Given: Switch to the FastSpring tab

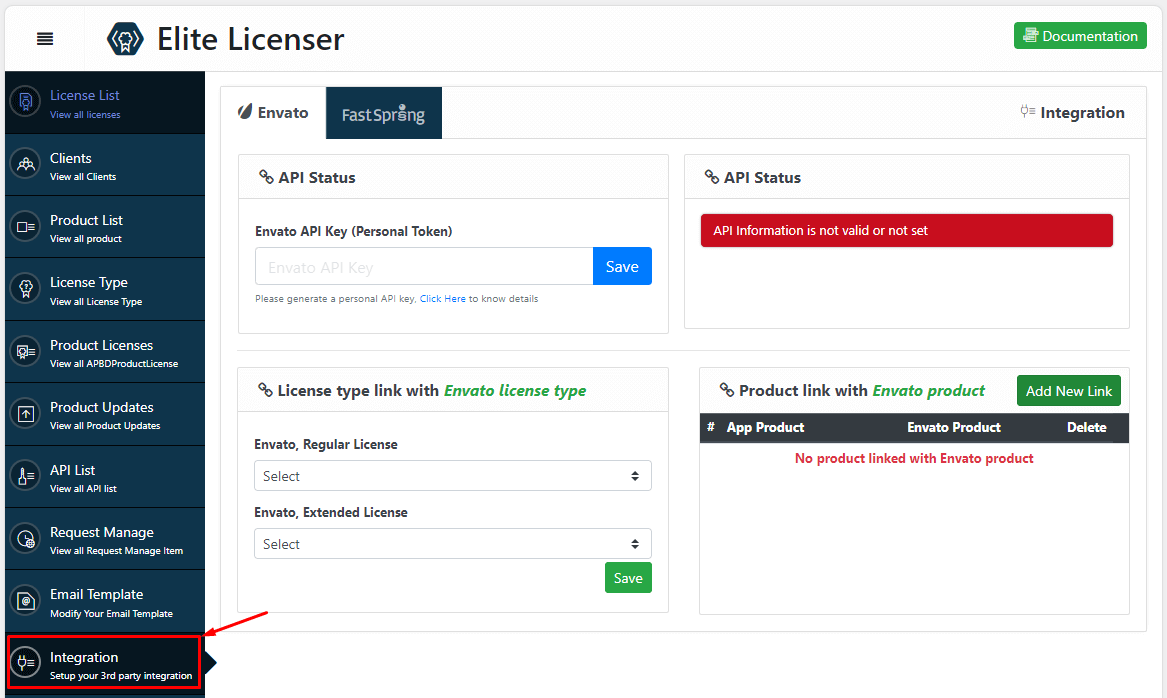Looking at the screenshot, I should [x=383, y=112].
